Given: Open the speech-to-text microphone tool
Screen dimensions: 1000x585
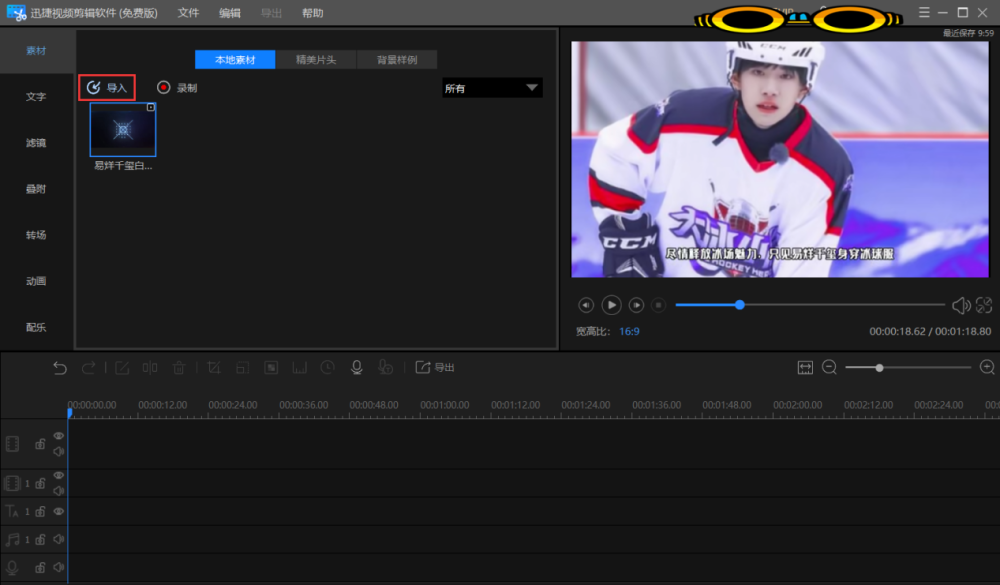Looking at the screenshot, I should (385, 367).
